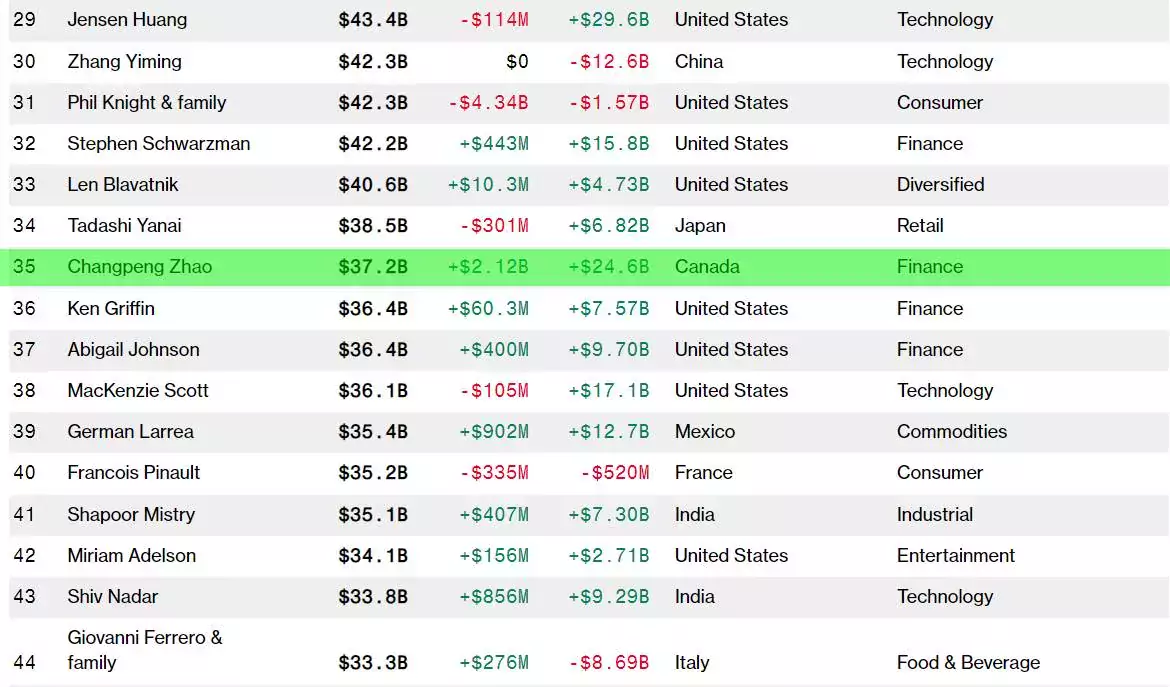The image size is (1170, 687).
Task: Open Tadashi Yanai's profile
Action: click(125, 225)
